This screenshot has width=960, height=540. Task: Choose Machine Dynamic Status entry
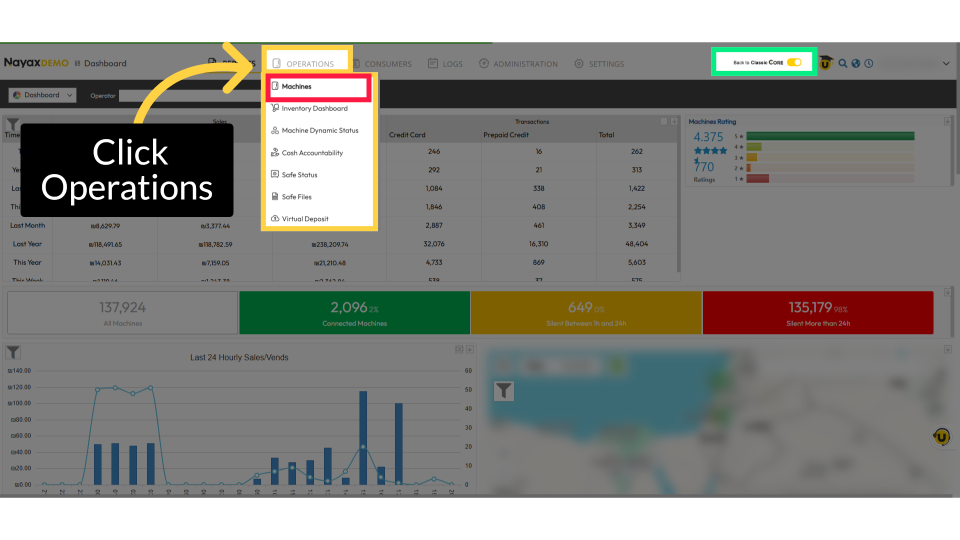click(x=318, y=130)
